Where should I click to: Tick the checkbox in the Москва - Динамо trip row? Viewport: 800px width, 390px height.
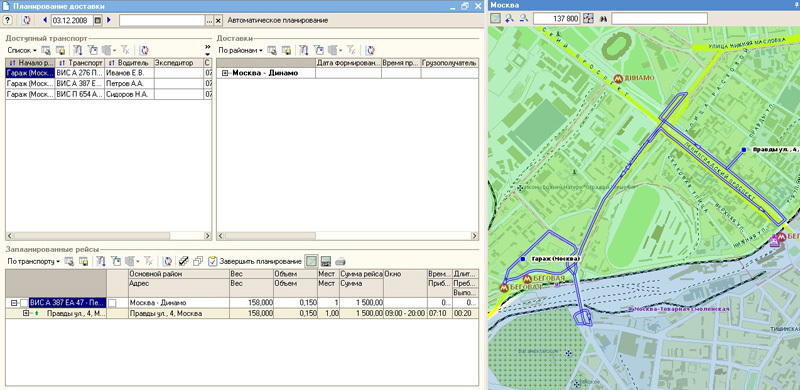tap(112, 303)
